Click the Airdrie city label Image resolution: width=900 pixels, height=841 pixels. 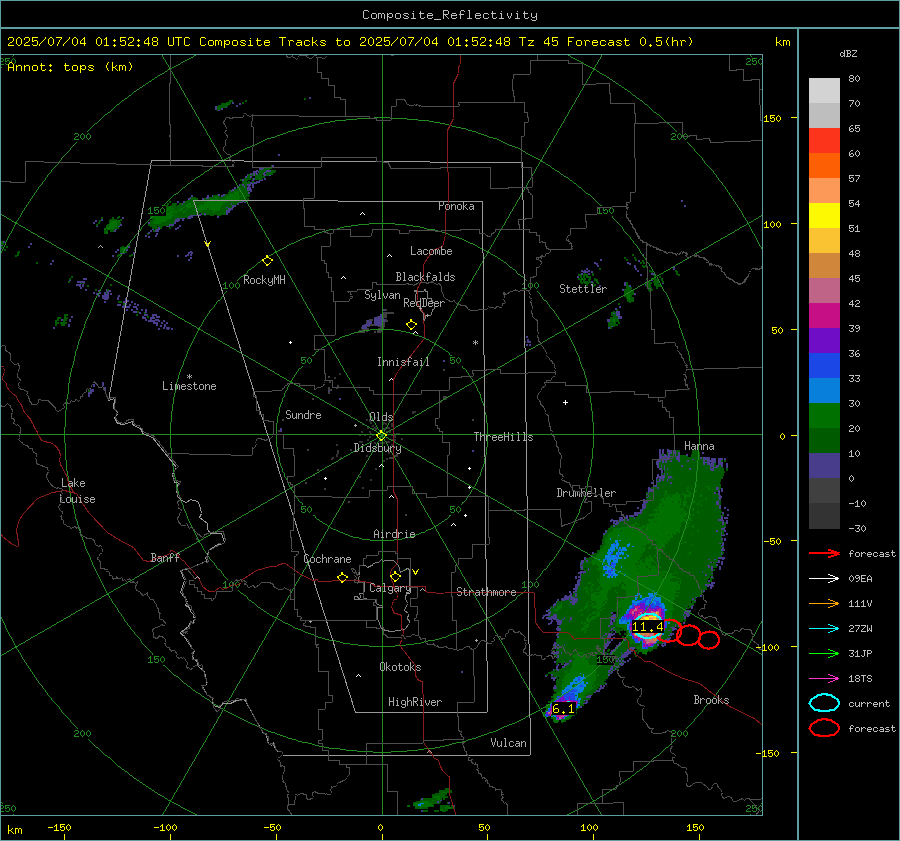point(394,534)
